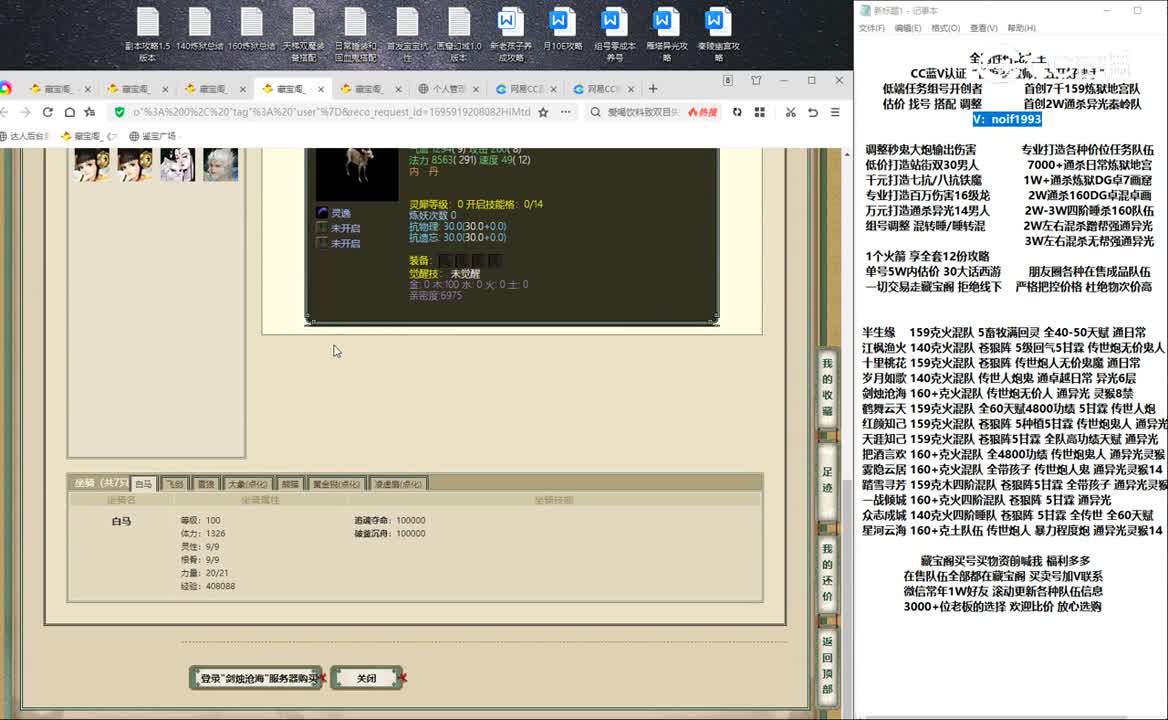
Task: Click the Notepad line starting 星河云海
Action: pyautogui.click(x=1013, y=531)
